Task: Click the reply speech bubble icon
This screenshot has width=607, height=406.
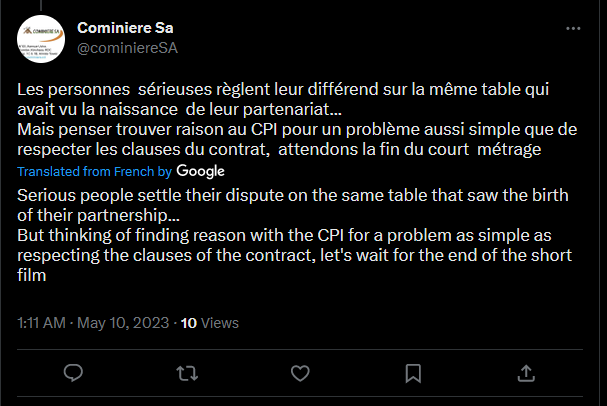Action: [73, 373]
